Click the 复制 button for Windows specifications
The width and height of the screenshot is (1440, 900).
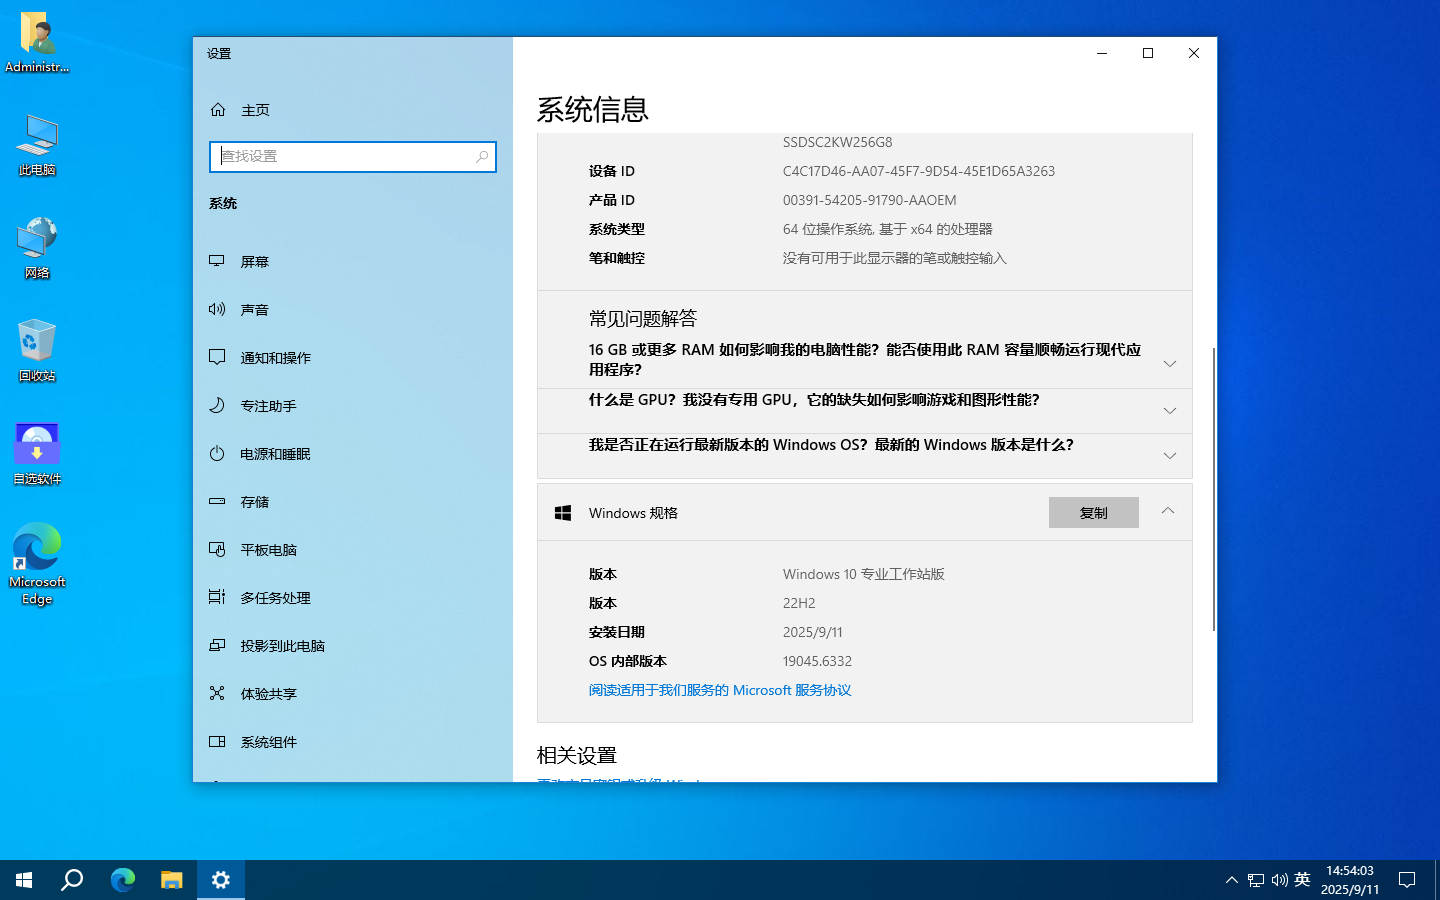pos(1093,513)
